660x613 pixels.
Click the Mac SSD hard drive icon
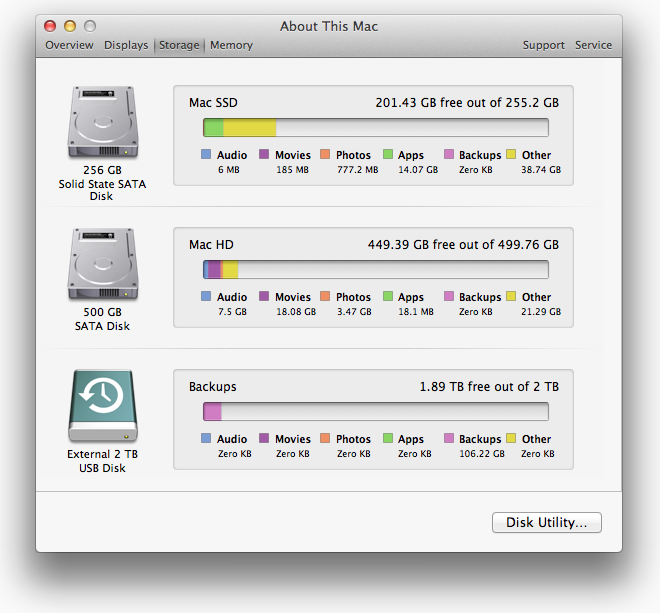pos(103,122)
